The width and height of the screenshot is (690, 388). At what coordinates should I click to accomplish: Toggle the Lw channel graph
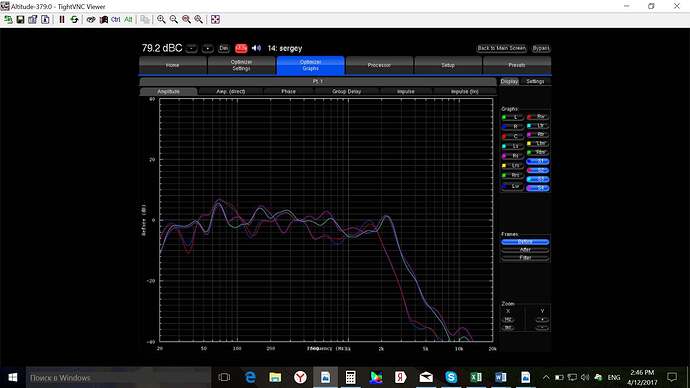(512, 186)
